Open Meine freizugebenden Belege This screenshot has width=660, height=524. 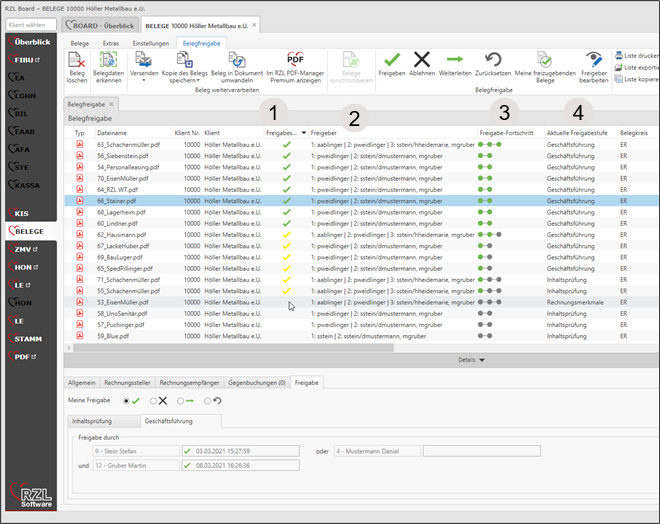click(x=544, y=61)
